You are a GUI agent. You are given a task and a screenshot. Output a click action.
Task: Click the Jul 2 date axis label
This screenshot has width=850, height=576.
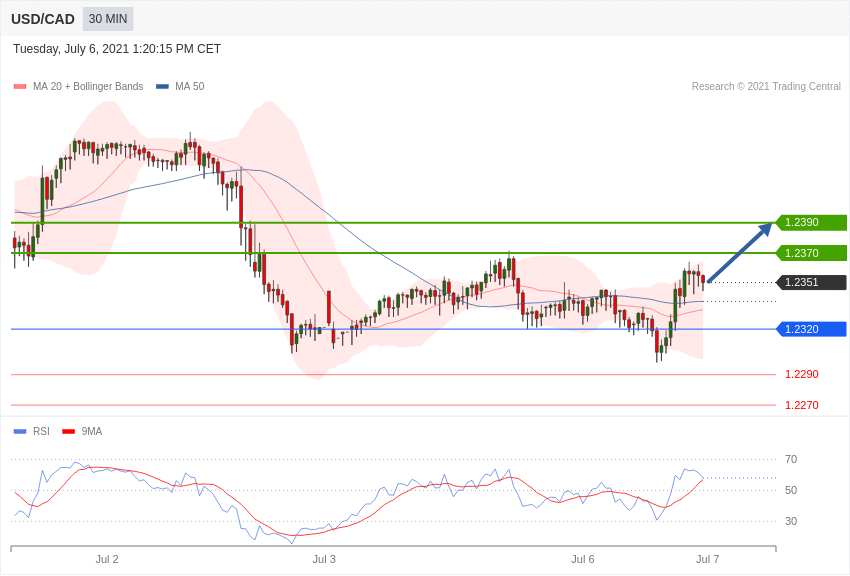click(x=107, y=559)
